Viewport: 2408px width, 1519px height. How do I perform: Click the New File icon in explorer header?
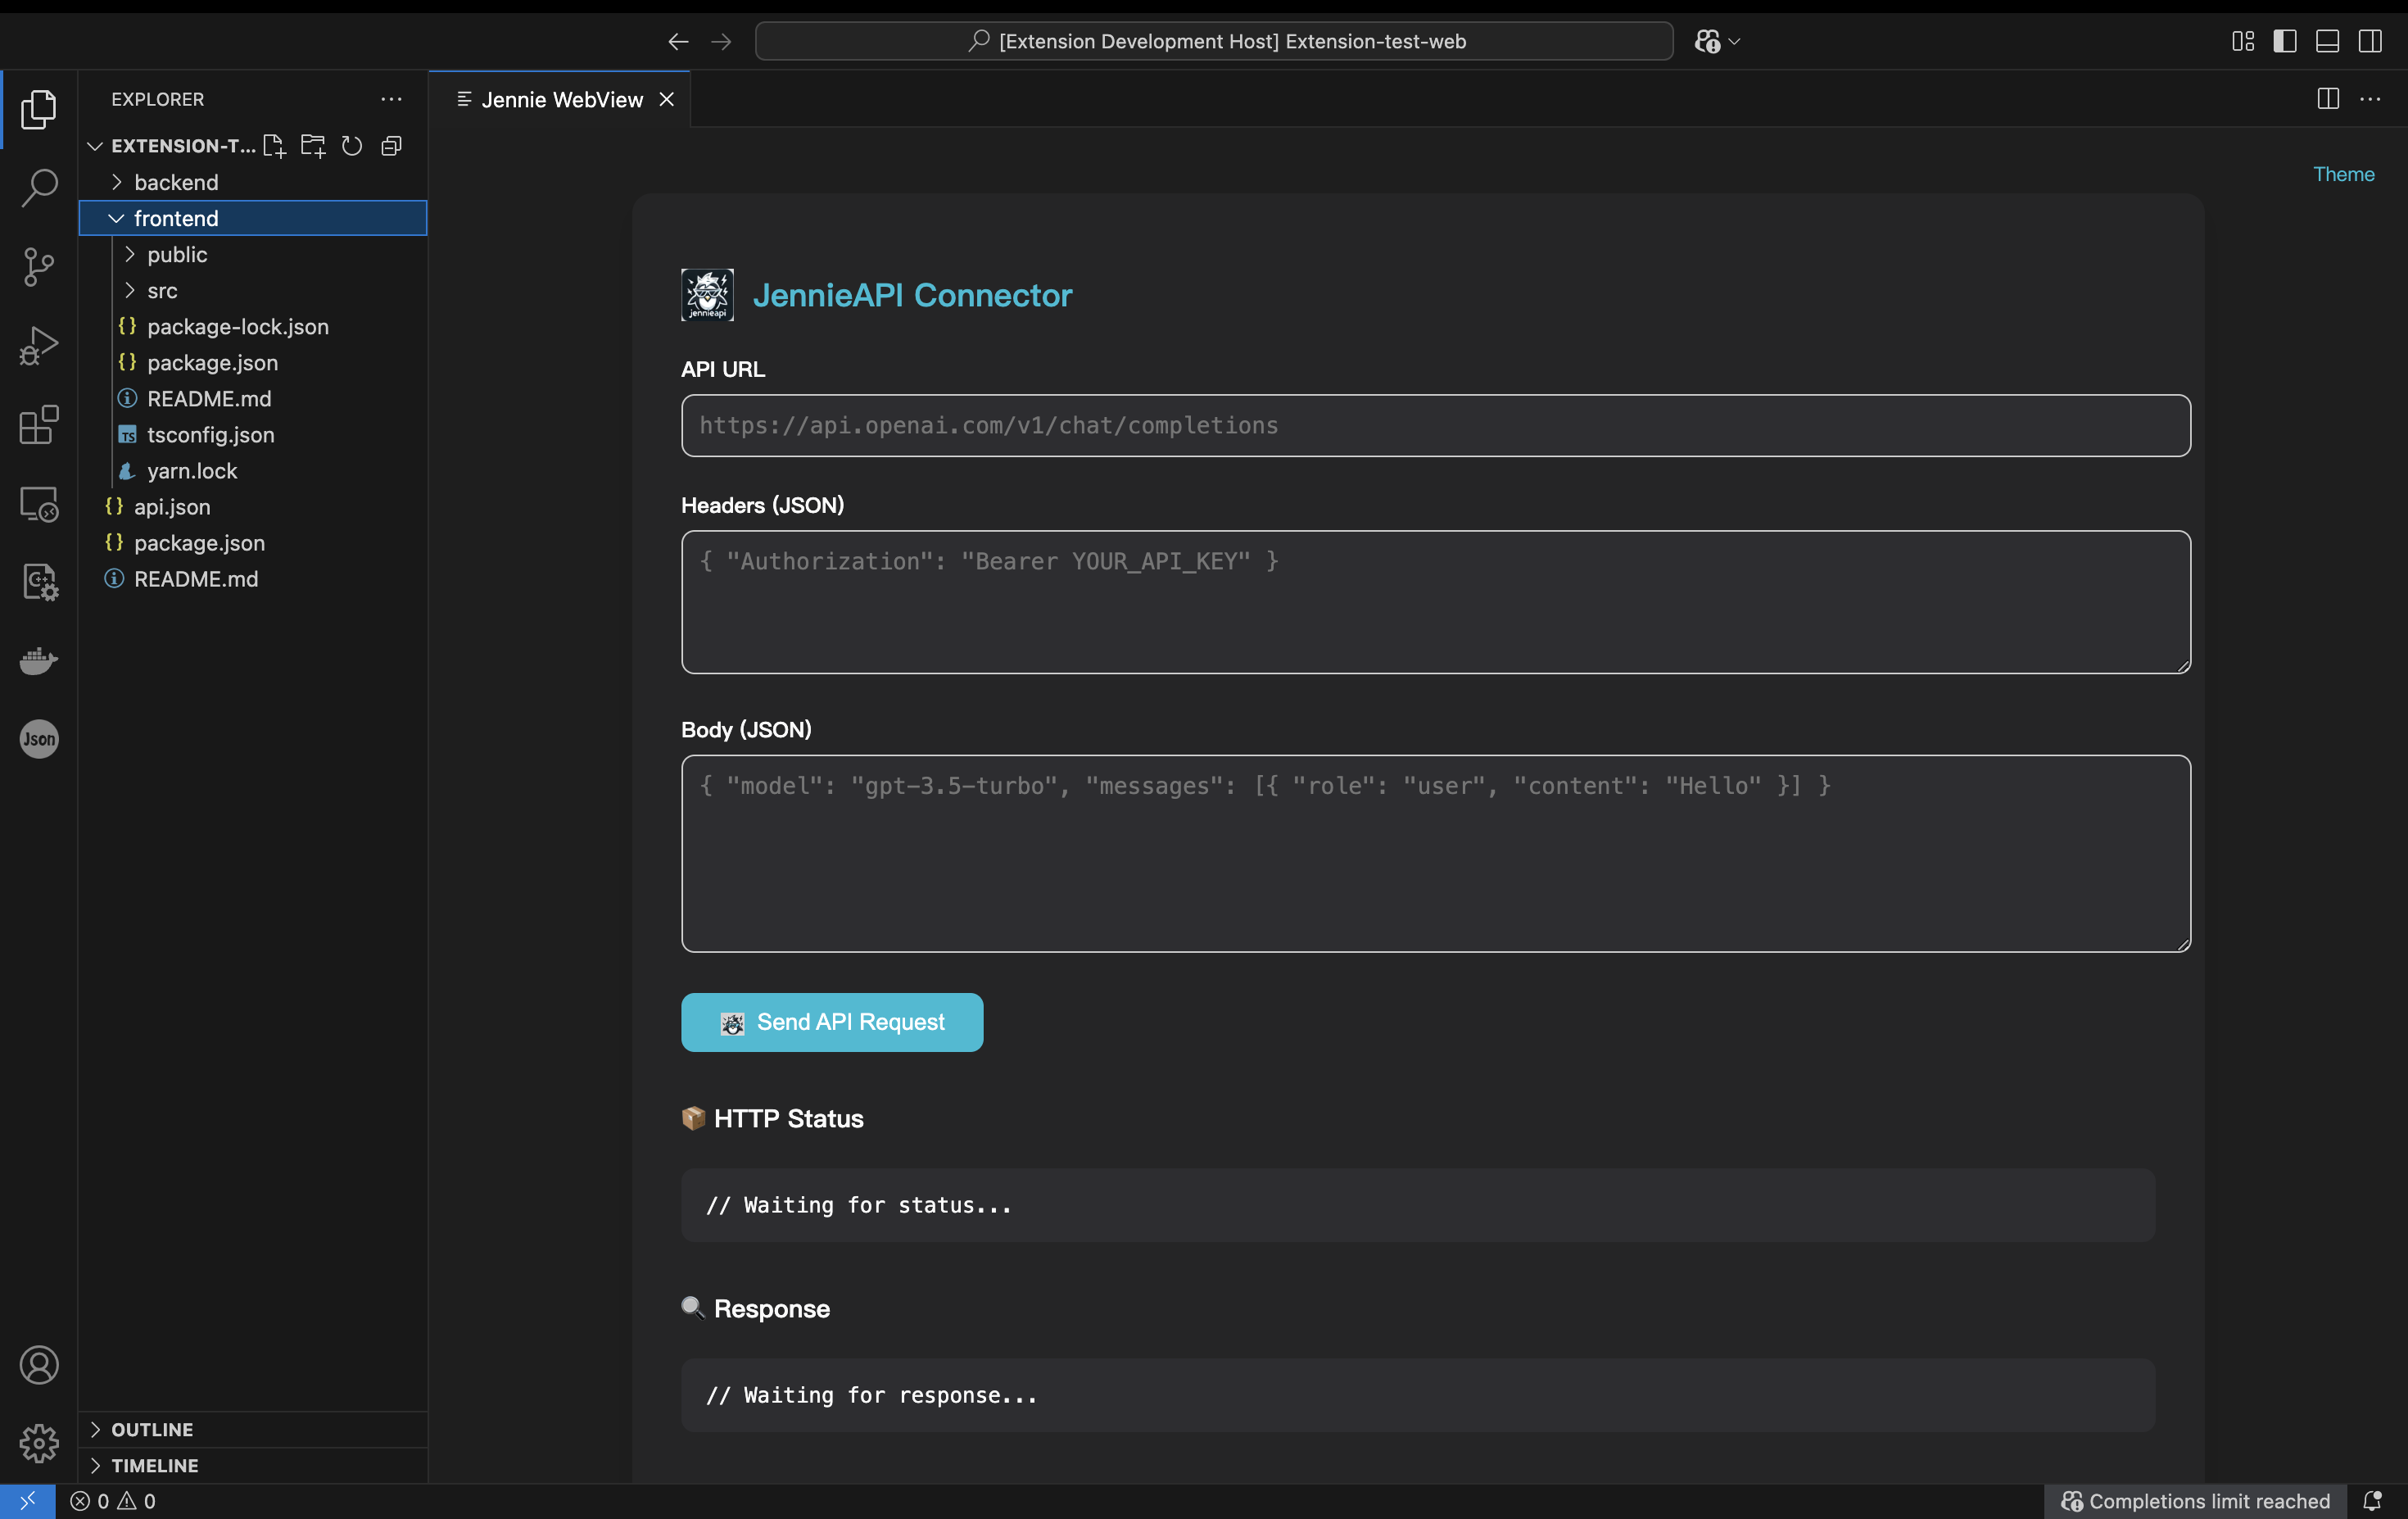[274, 146]
